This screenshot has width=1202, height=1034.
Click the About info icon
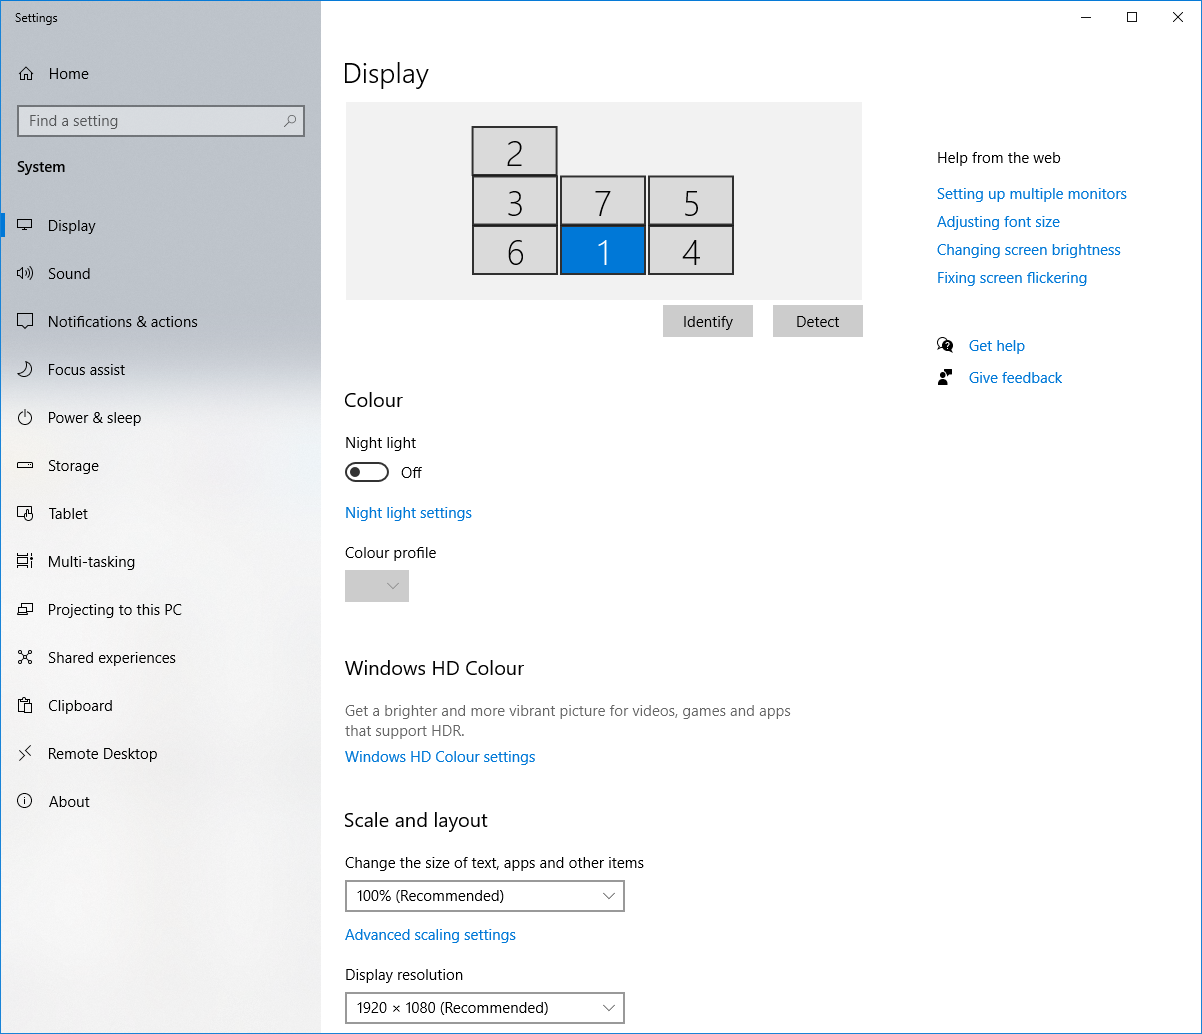26,802
